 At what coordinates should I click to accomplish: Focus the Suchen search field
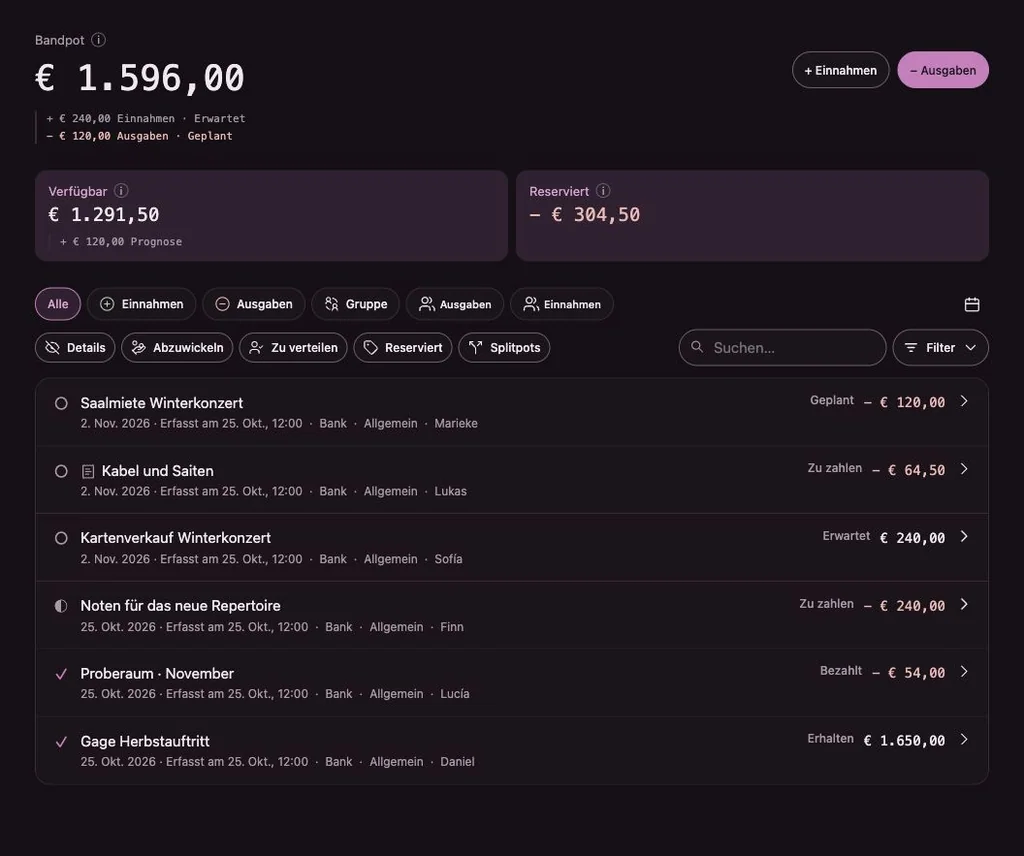click(x=782, y=347)
